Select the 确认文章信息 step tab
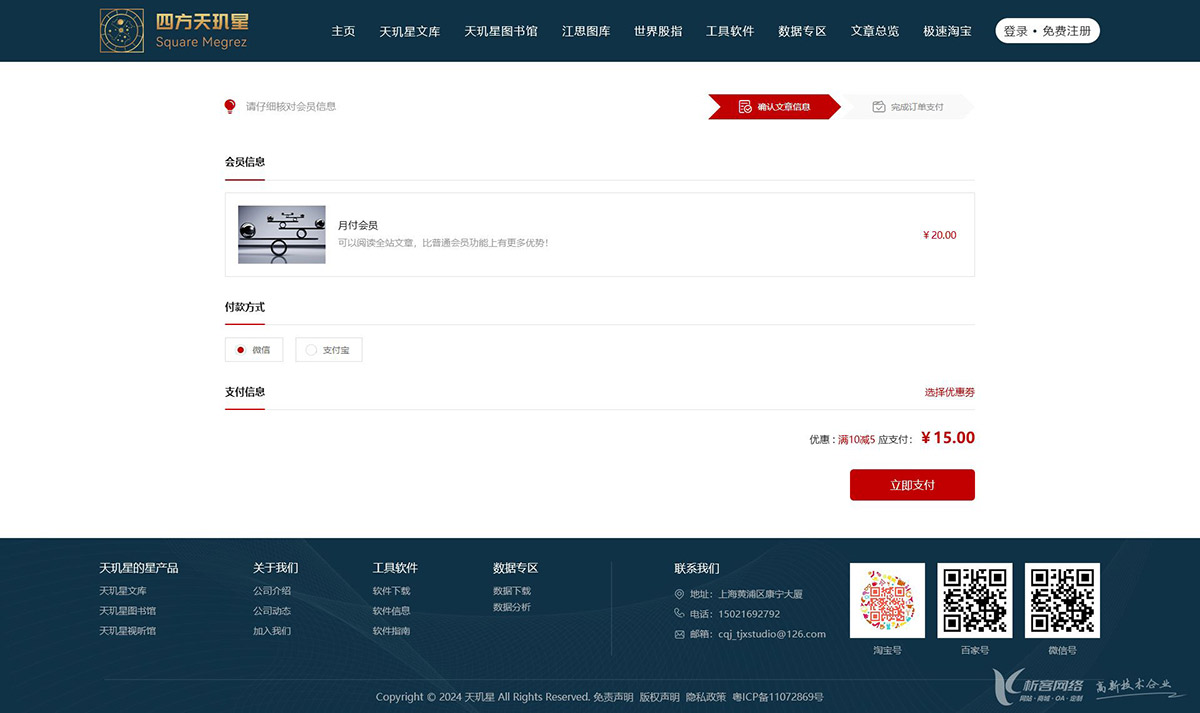 [774, 106]
